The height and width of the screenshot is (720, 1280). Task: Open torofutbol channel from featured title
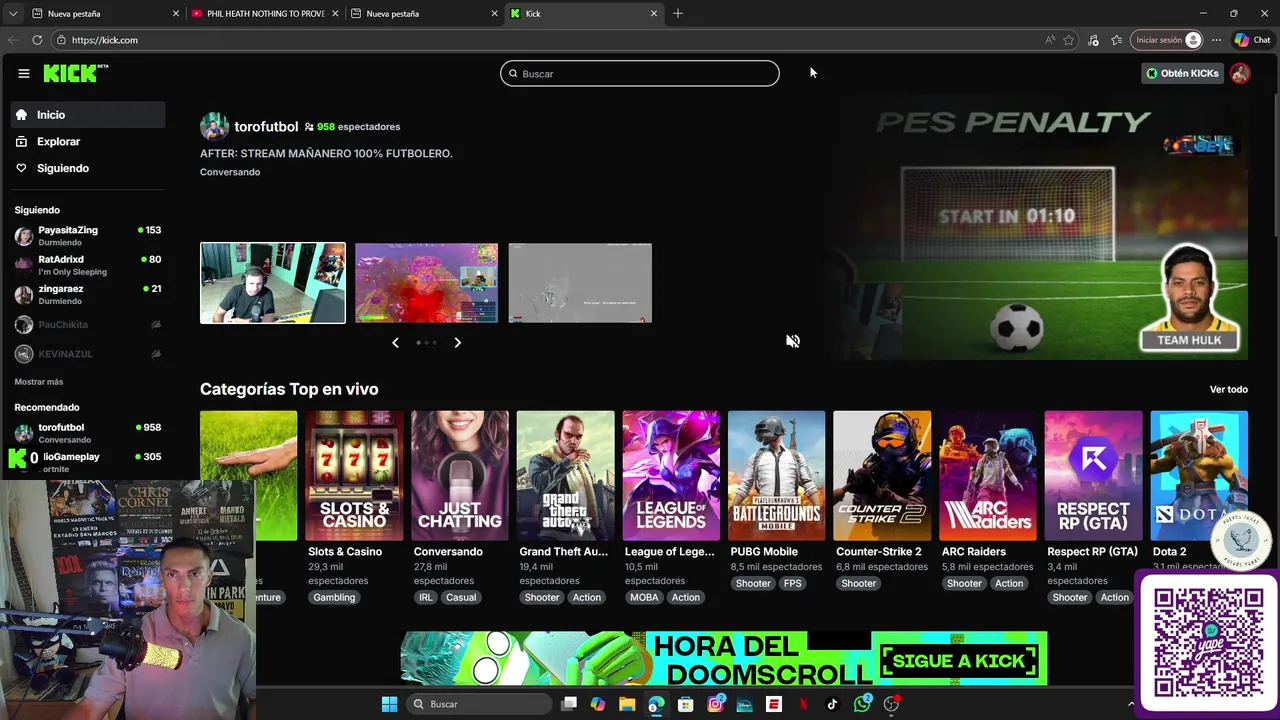[266, 127]
